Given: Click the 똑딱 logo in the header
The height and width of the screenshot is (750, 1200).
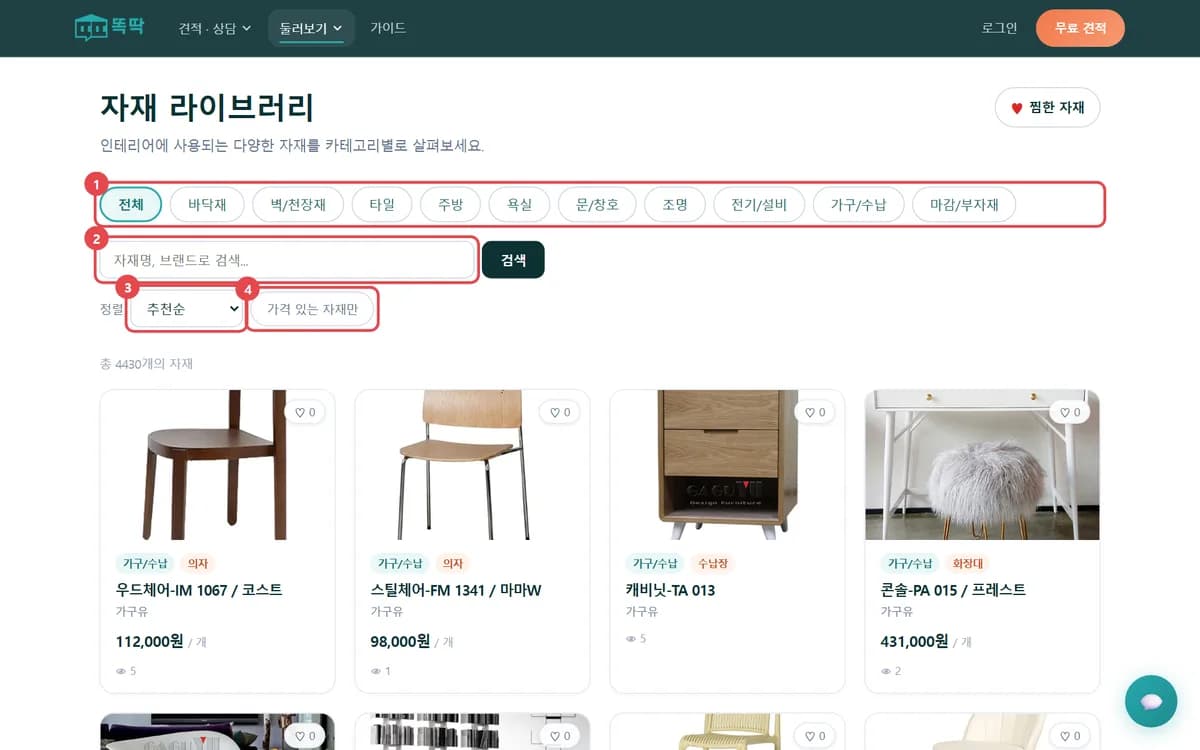Looking at the screenshot, I should (x=109, y=27).
